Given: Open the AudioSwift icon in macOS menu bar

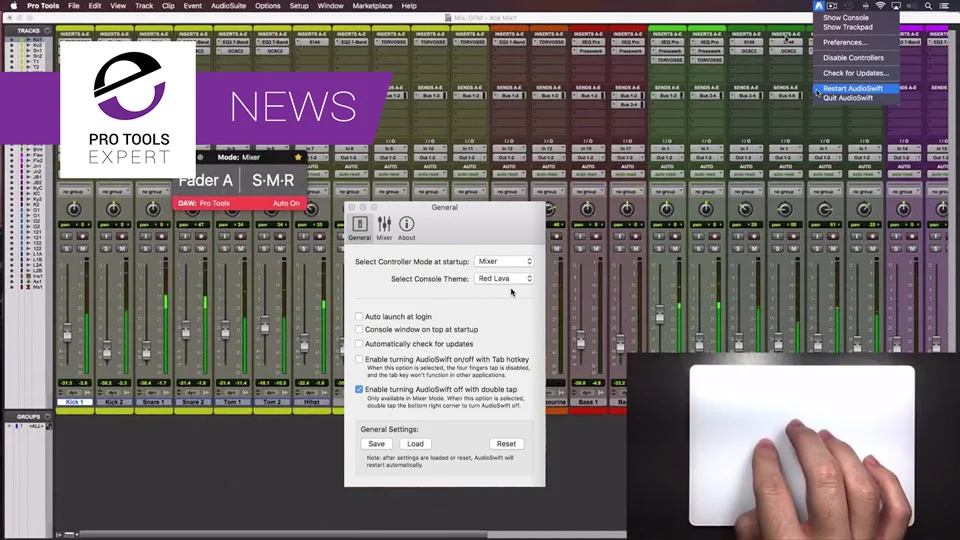Looking at the screenshot, I should (819, 6).
